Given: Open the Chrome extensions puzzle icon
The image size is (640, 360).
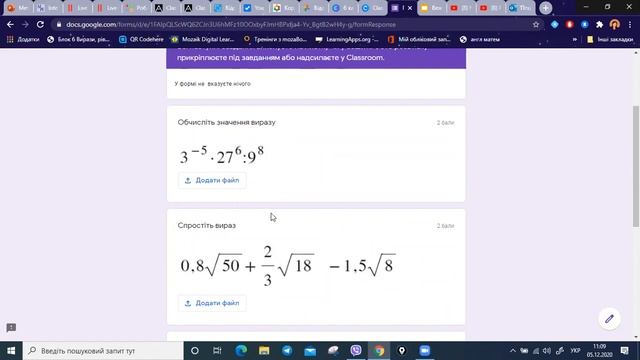Looking at the screenshot, I should (x=599, y=24).
